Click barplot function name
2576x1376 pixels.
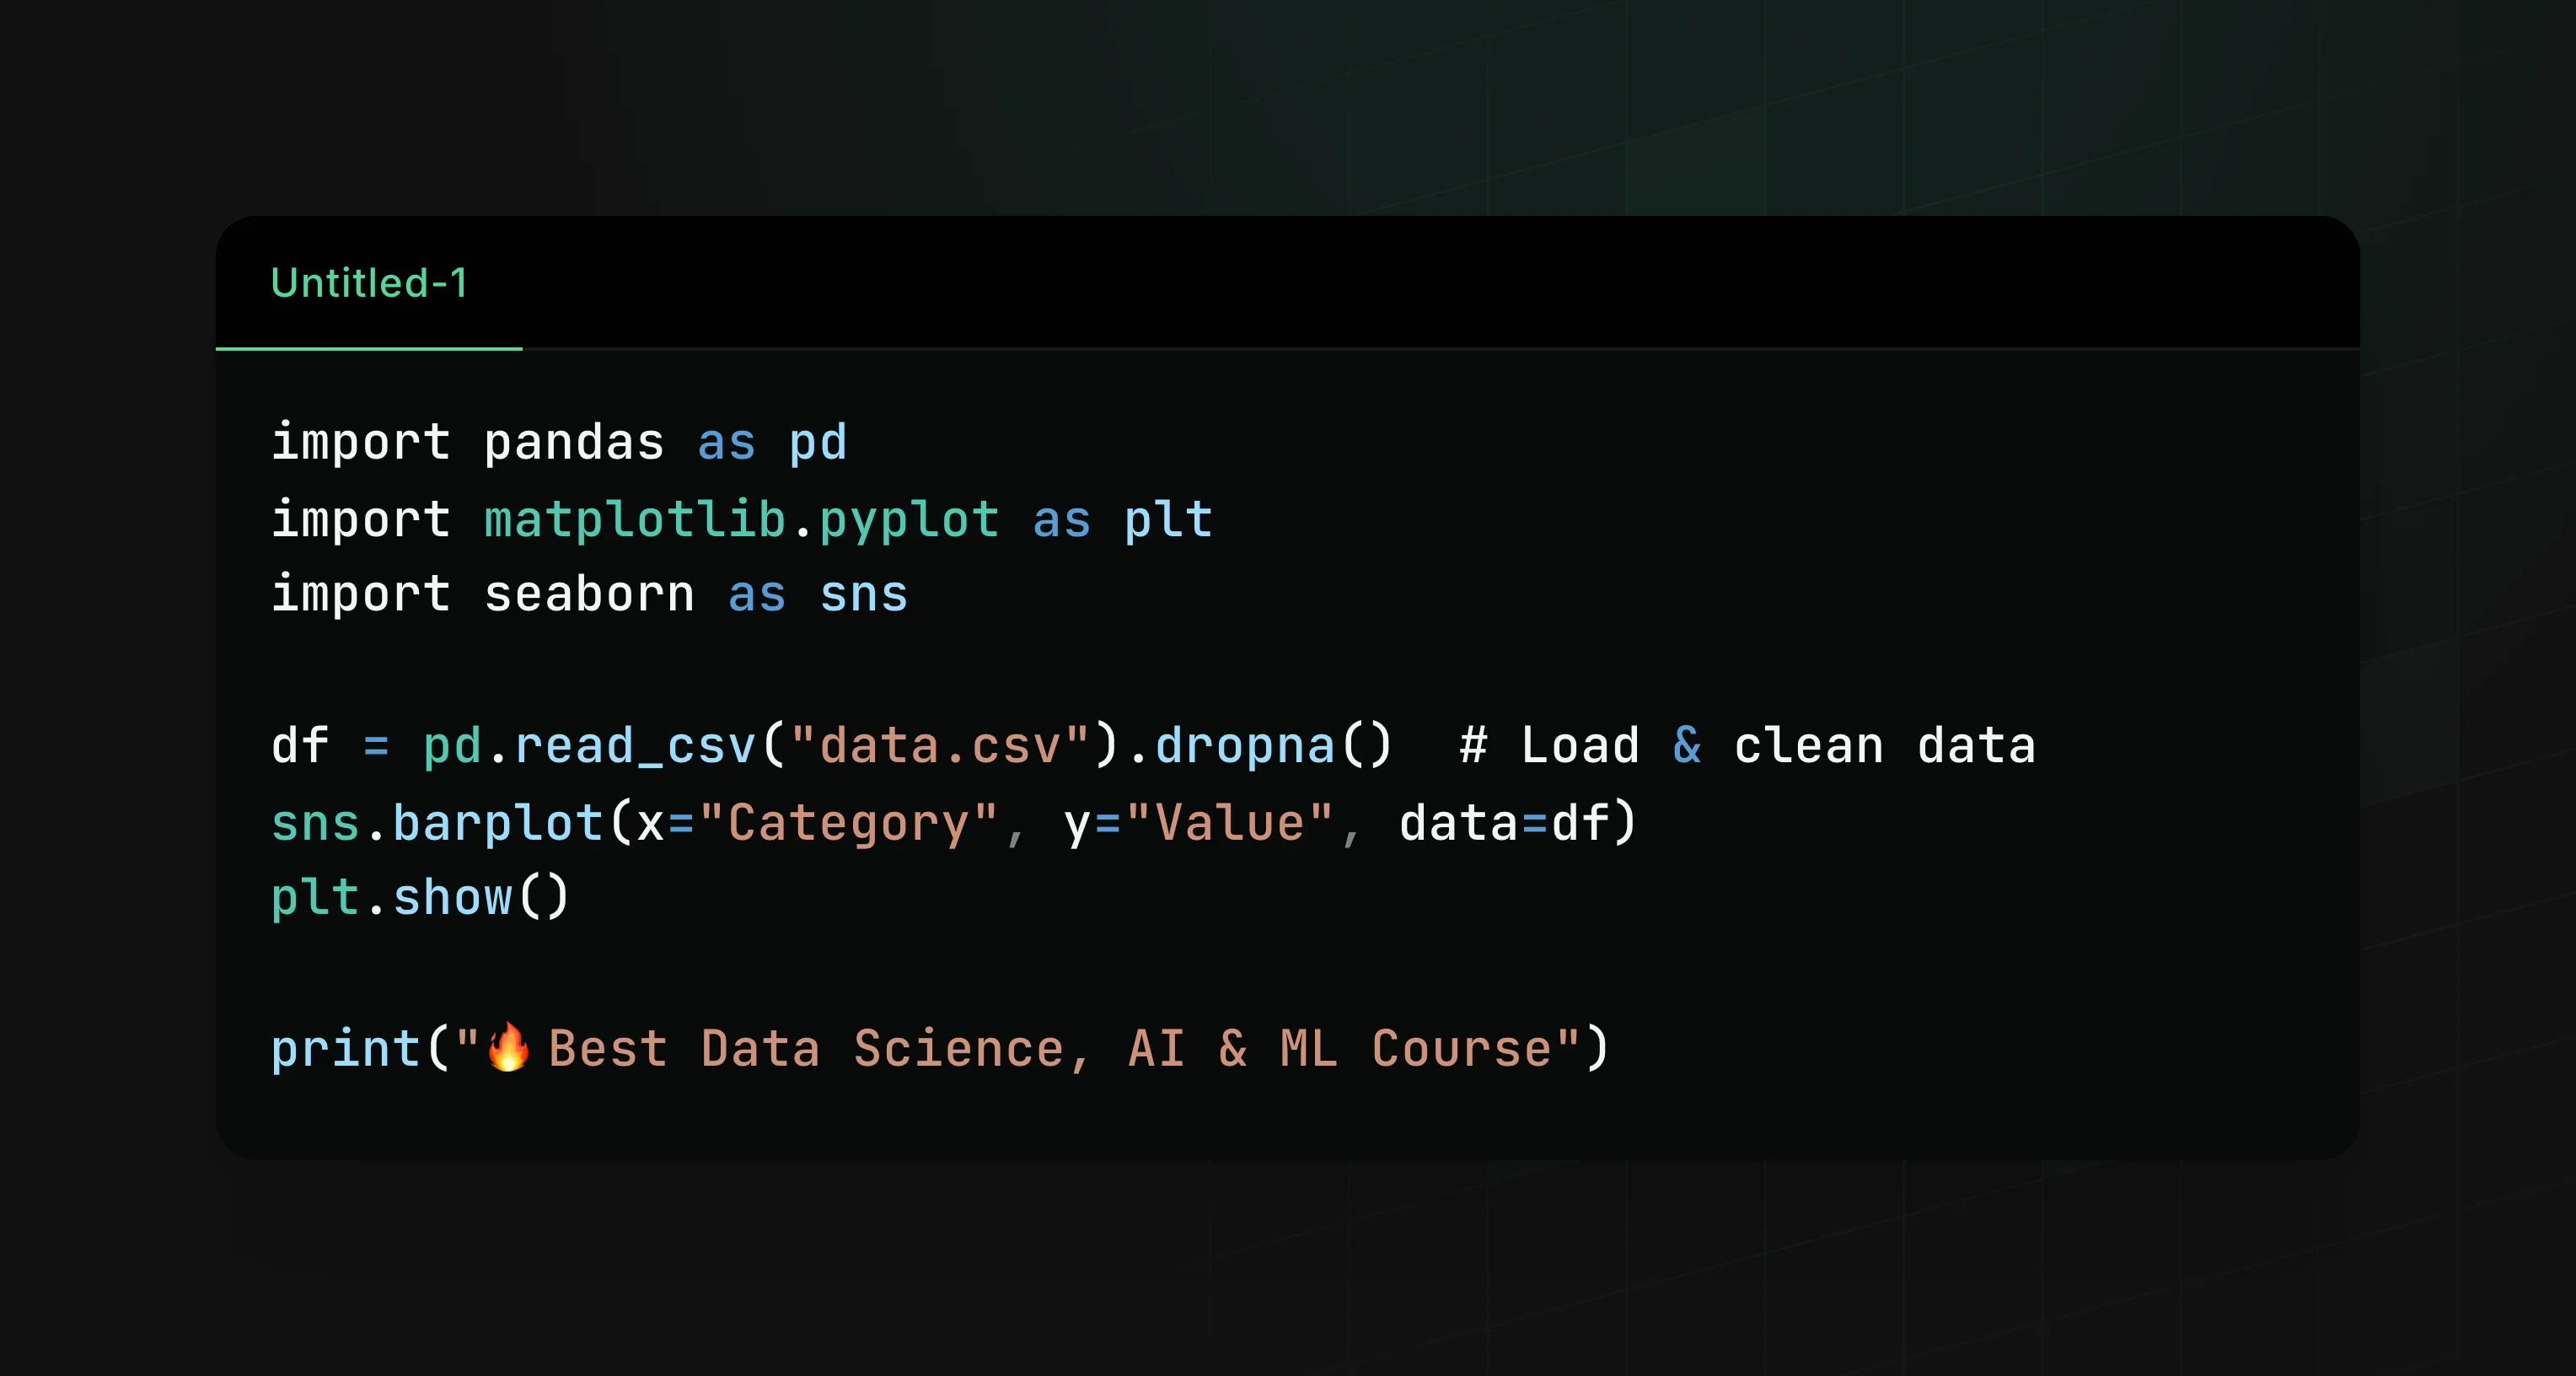pyautogui.click(x=498, y=824)
